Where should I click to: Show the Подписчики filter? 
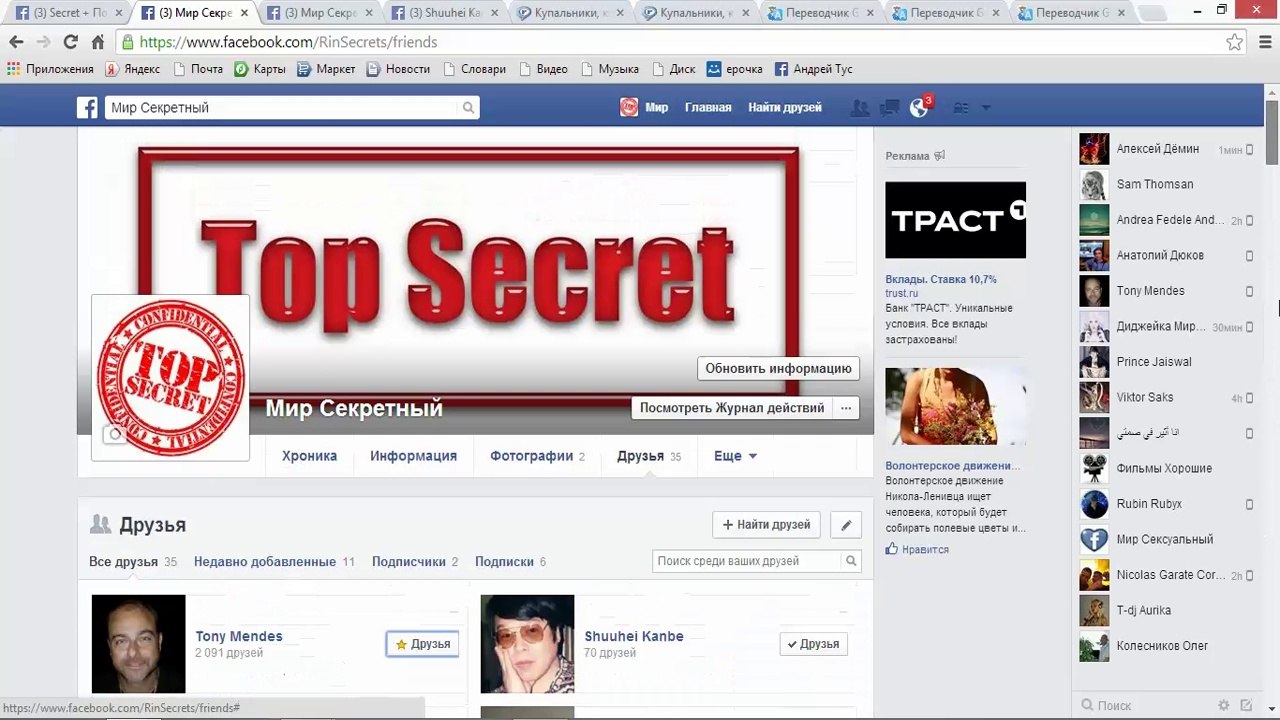click(415, 562)
